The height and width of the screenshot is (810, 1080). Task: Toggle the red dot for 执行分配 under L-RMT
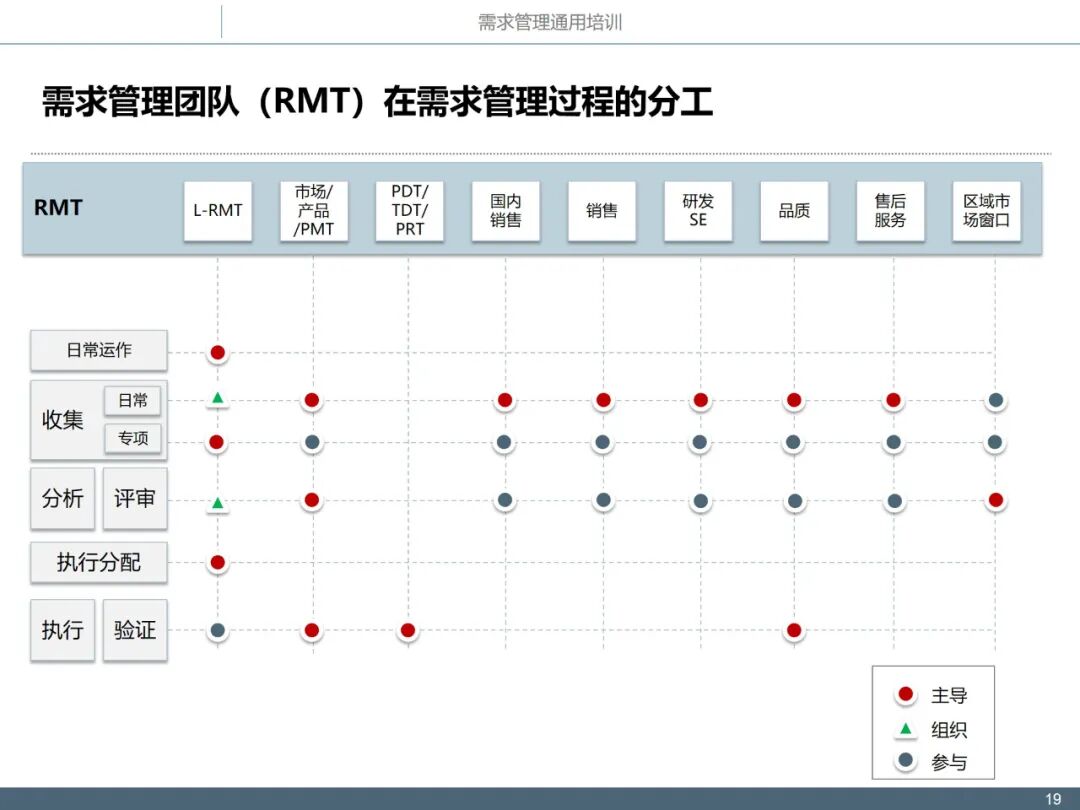pyautogui.click(x=216, y=562)
